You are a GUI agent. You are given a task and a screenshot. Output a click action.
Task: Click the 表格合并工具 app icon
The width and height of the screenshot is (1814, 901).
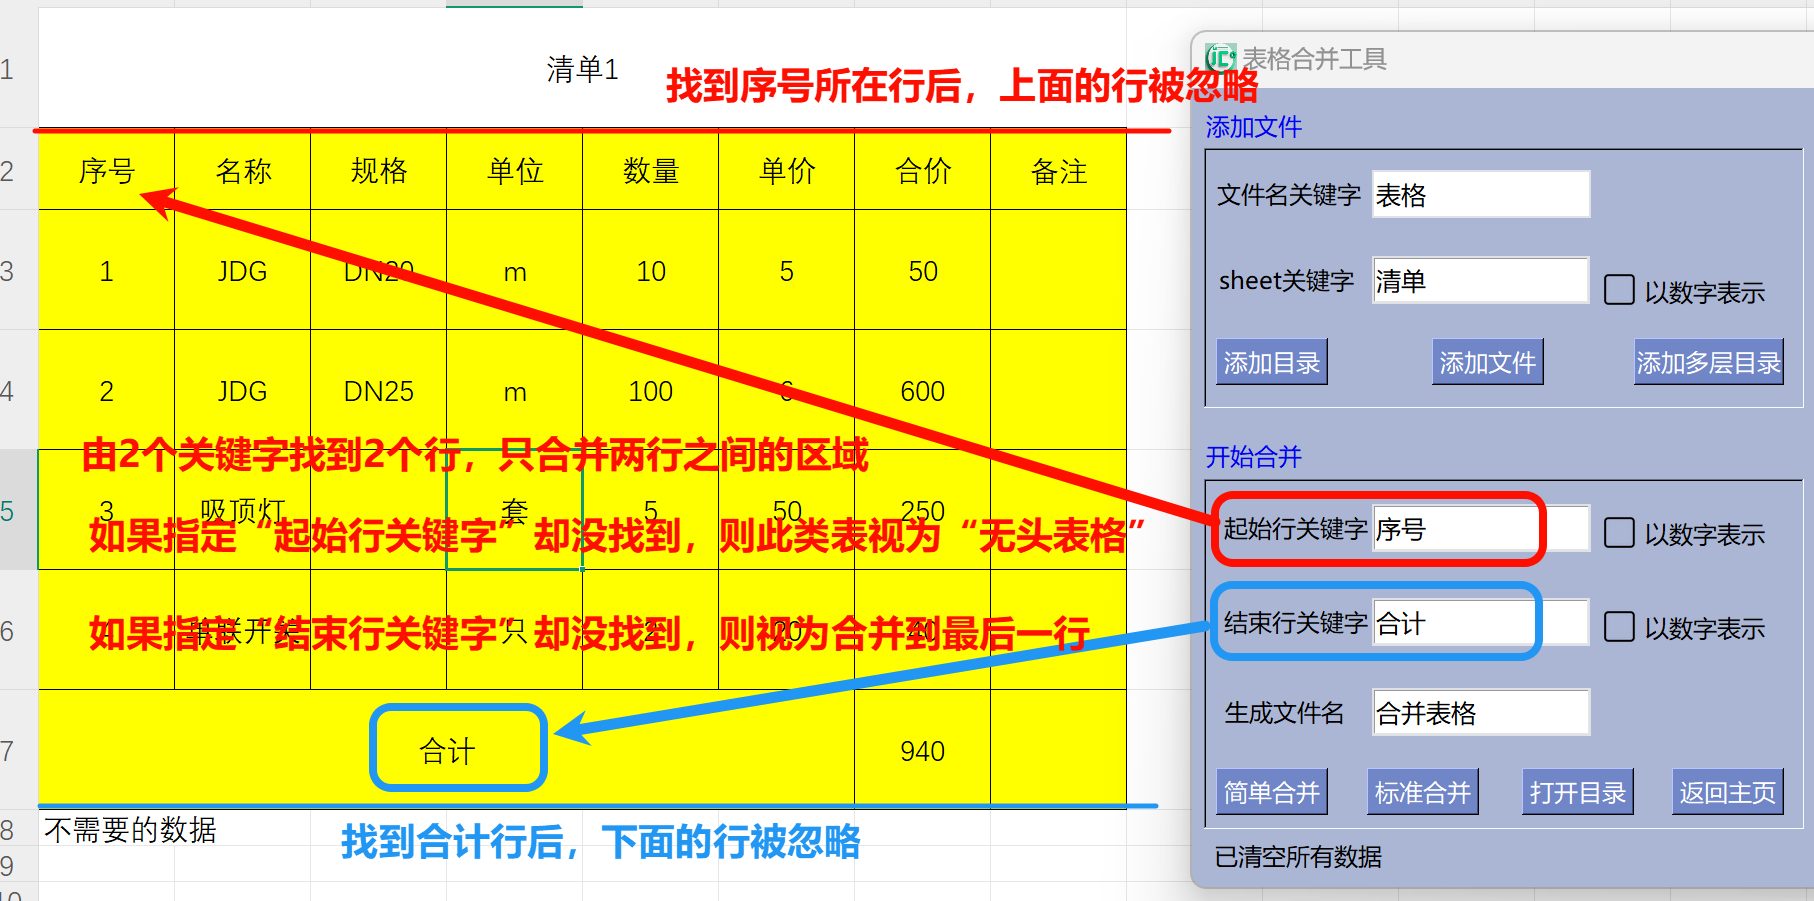[x=1221, y=57]
